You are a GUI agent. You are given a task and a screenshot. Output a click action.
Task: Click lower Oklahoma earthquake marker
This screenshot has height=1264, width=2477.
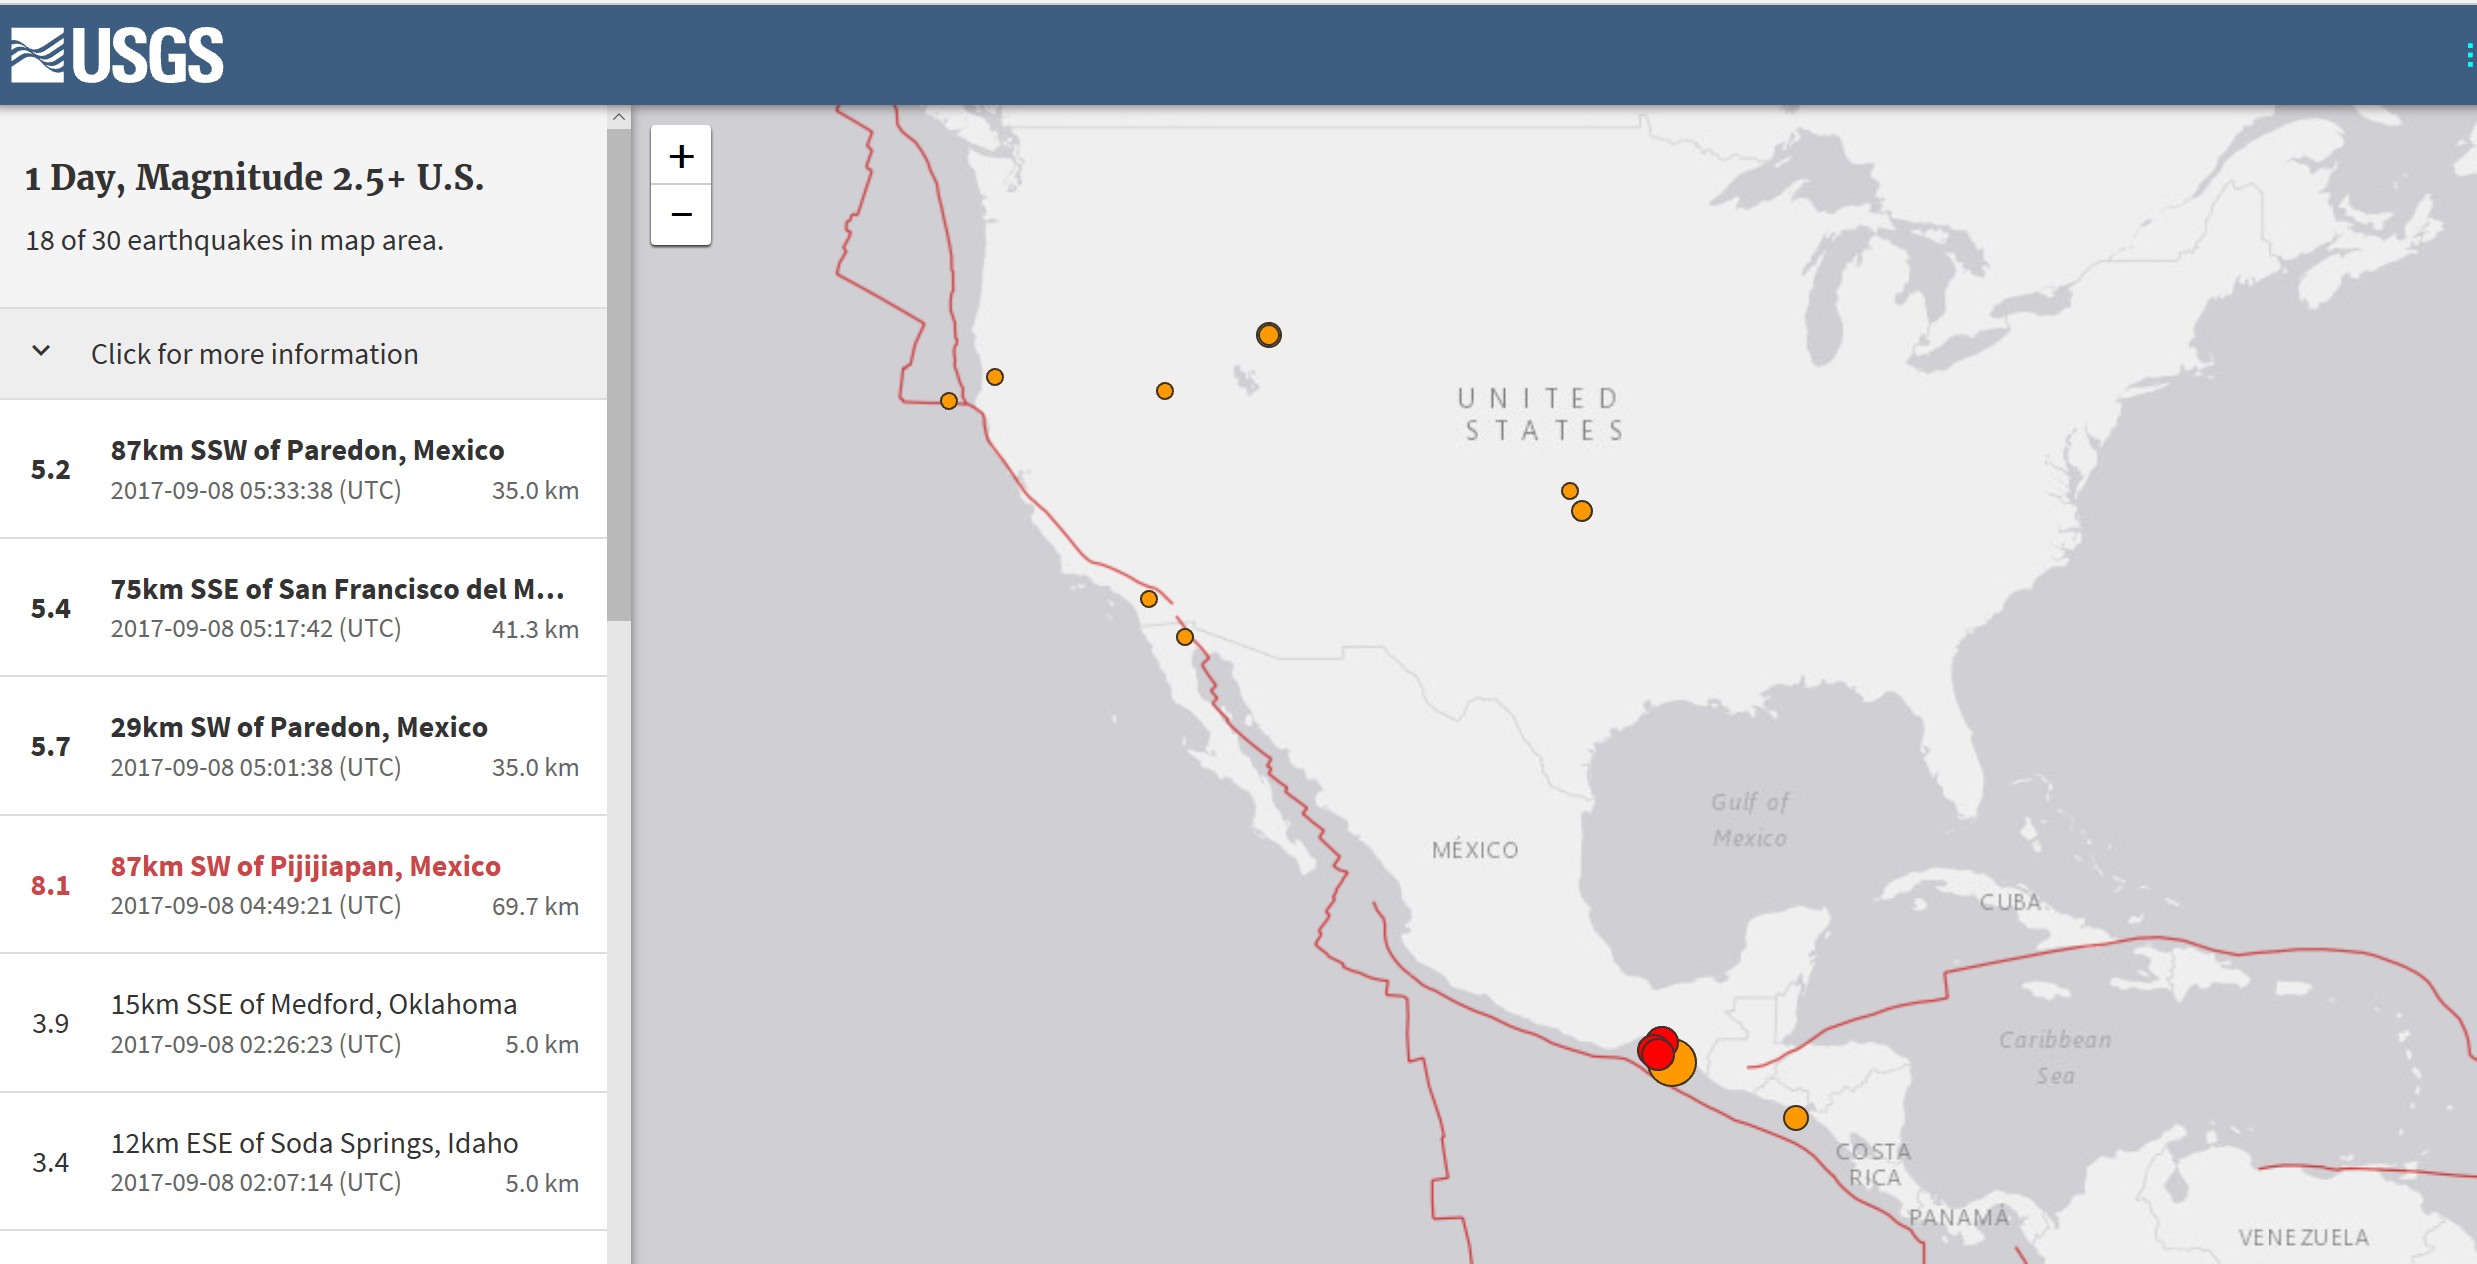coord(1582,512)
